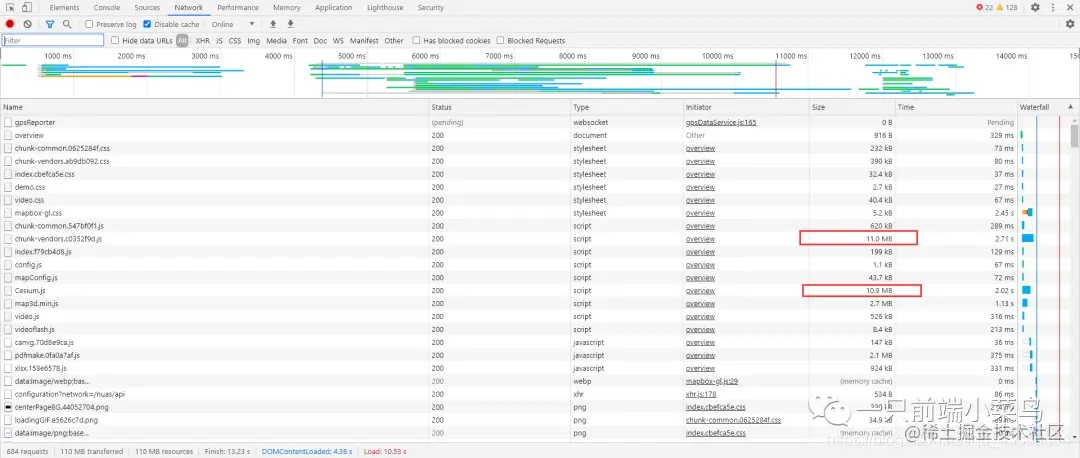The width and height of the screenshot is (1080, 458).
Task: Uncheck the Disable cache checkbox
Action: [x=147, y=24]
